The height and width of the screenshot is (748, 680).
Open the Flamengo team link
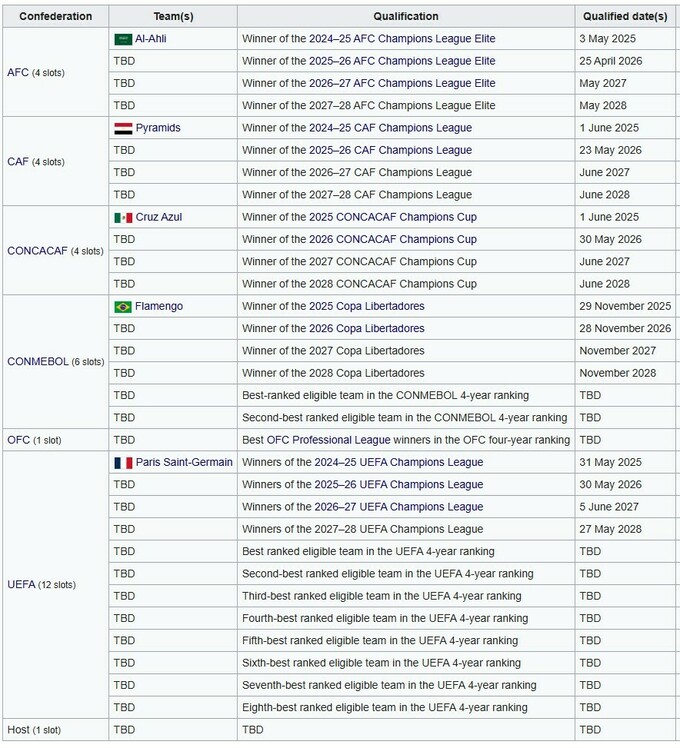click(159, 306)
